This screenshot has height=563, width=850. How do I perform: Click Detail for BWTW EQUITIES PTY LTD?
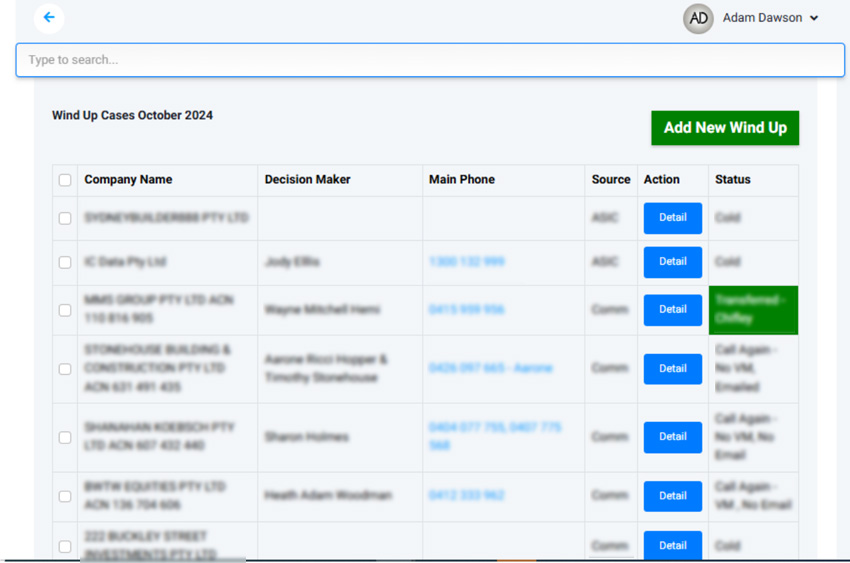672,496
